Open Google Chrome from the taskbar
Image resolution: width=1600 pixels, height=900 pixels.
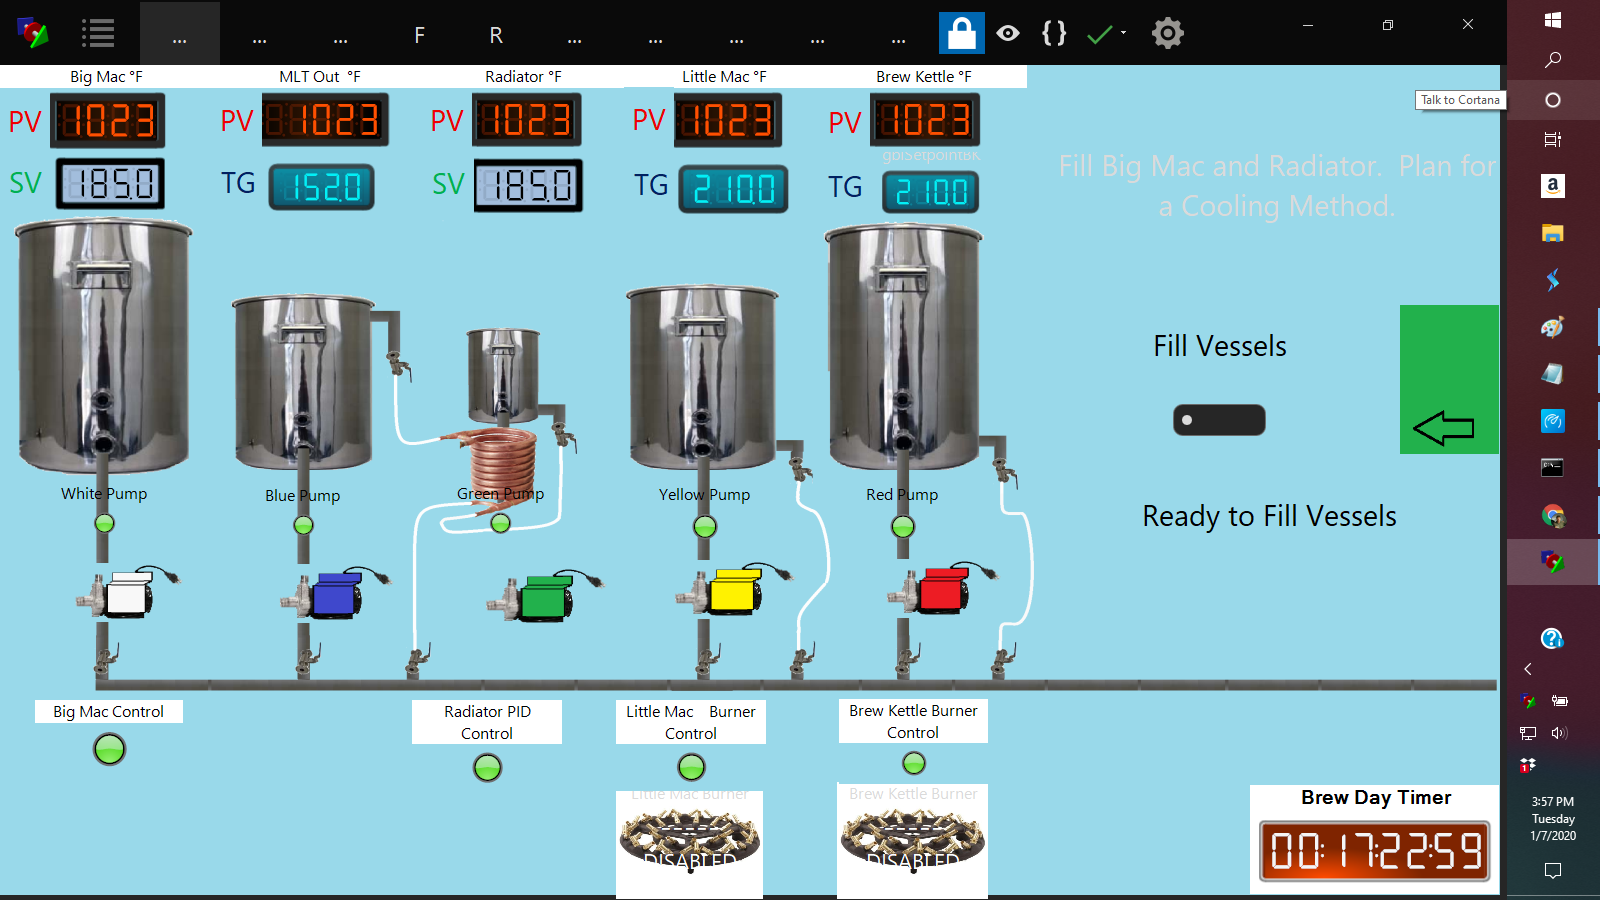point(1553,515)
